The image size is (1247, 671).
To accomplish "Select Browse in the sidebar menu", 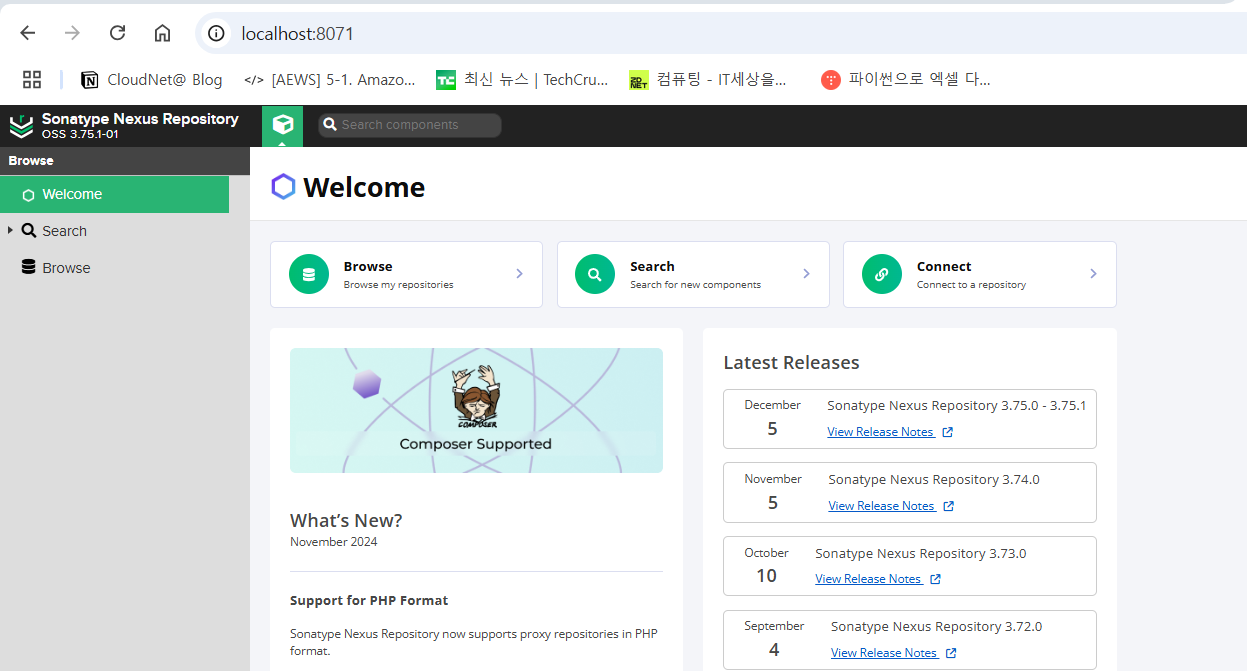I will 66,268.
